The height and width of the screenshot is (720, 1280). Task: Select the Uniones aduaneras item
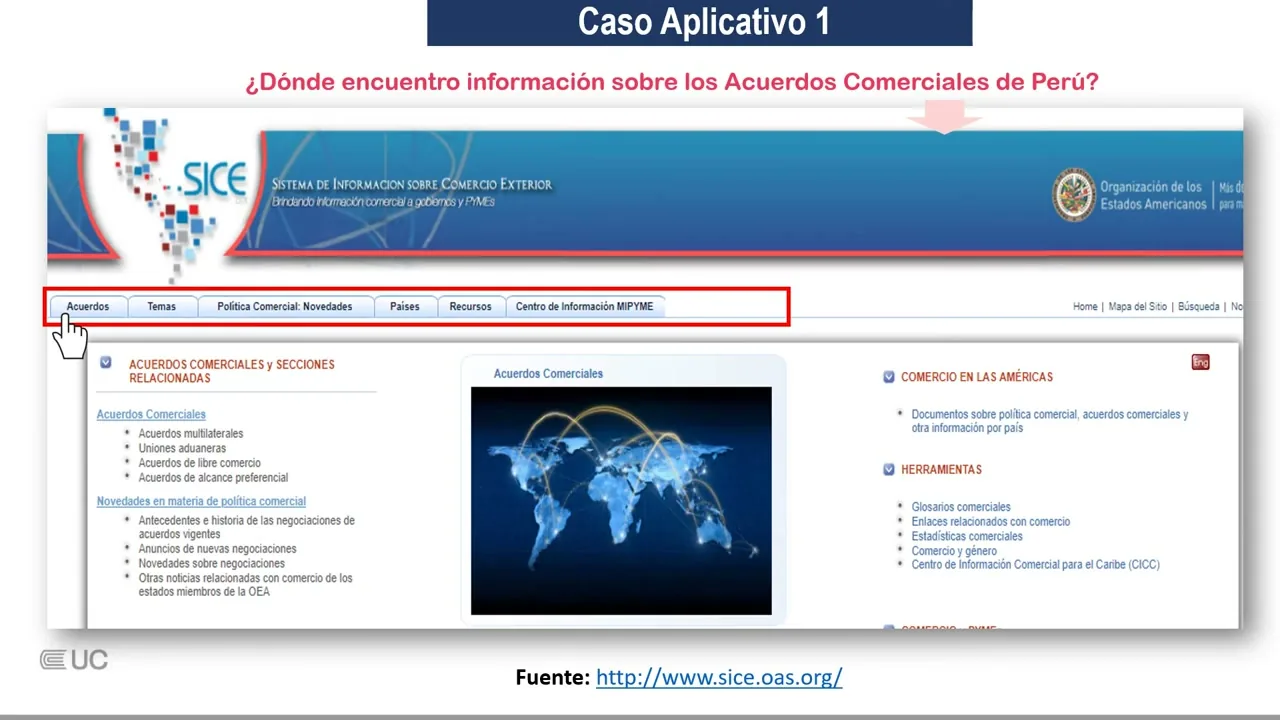click(181, 448)
